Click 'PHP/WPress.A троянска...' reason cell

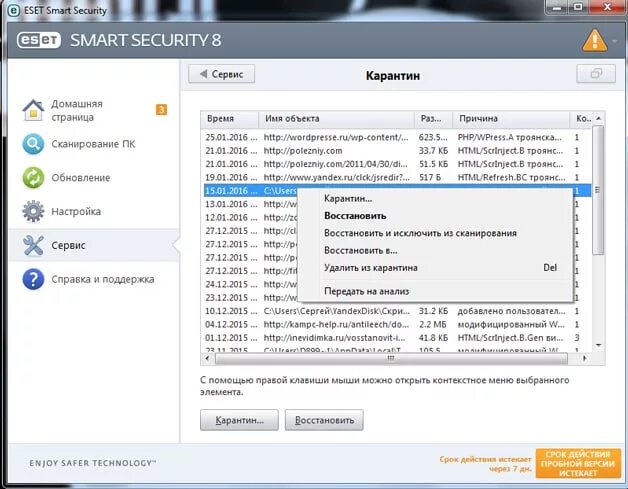[509, 137]
